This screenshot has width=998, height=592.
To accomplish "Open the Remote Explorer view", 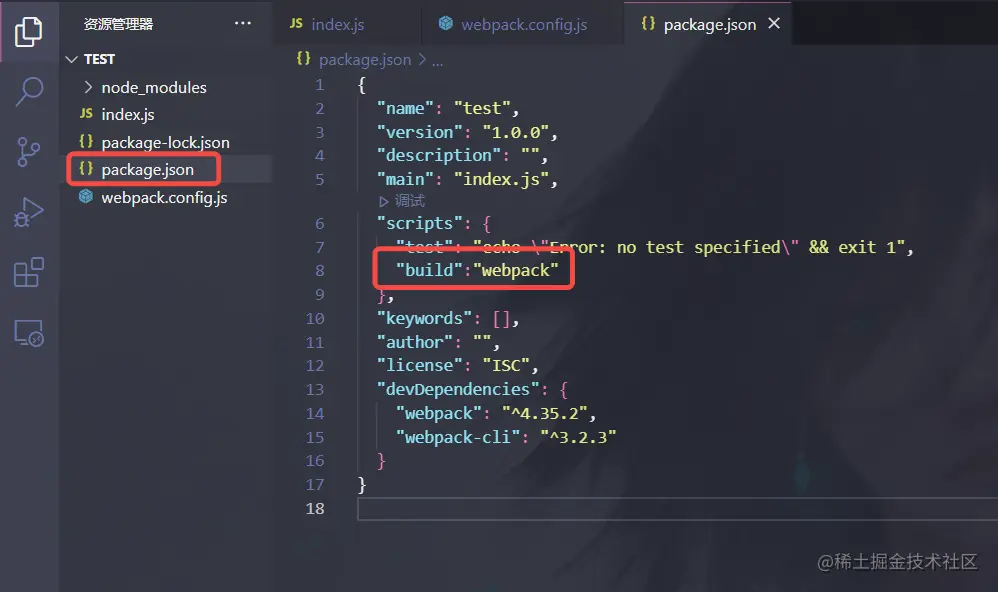I will [x=29, y=333].
